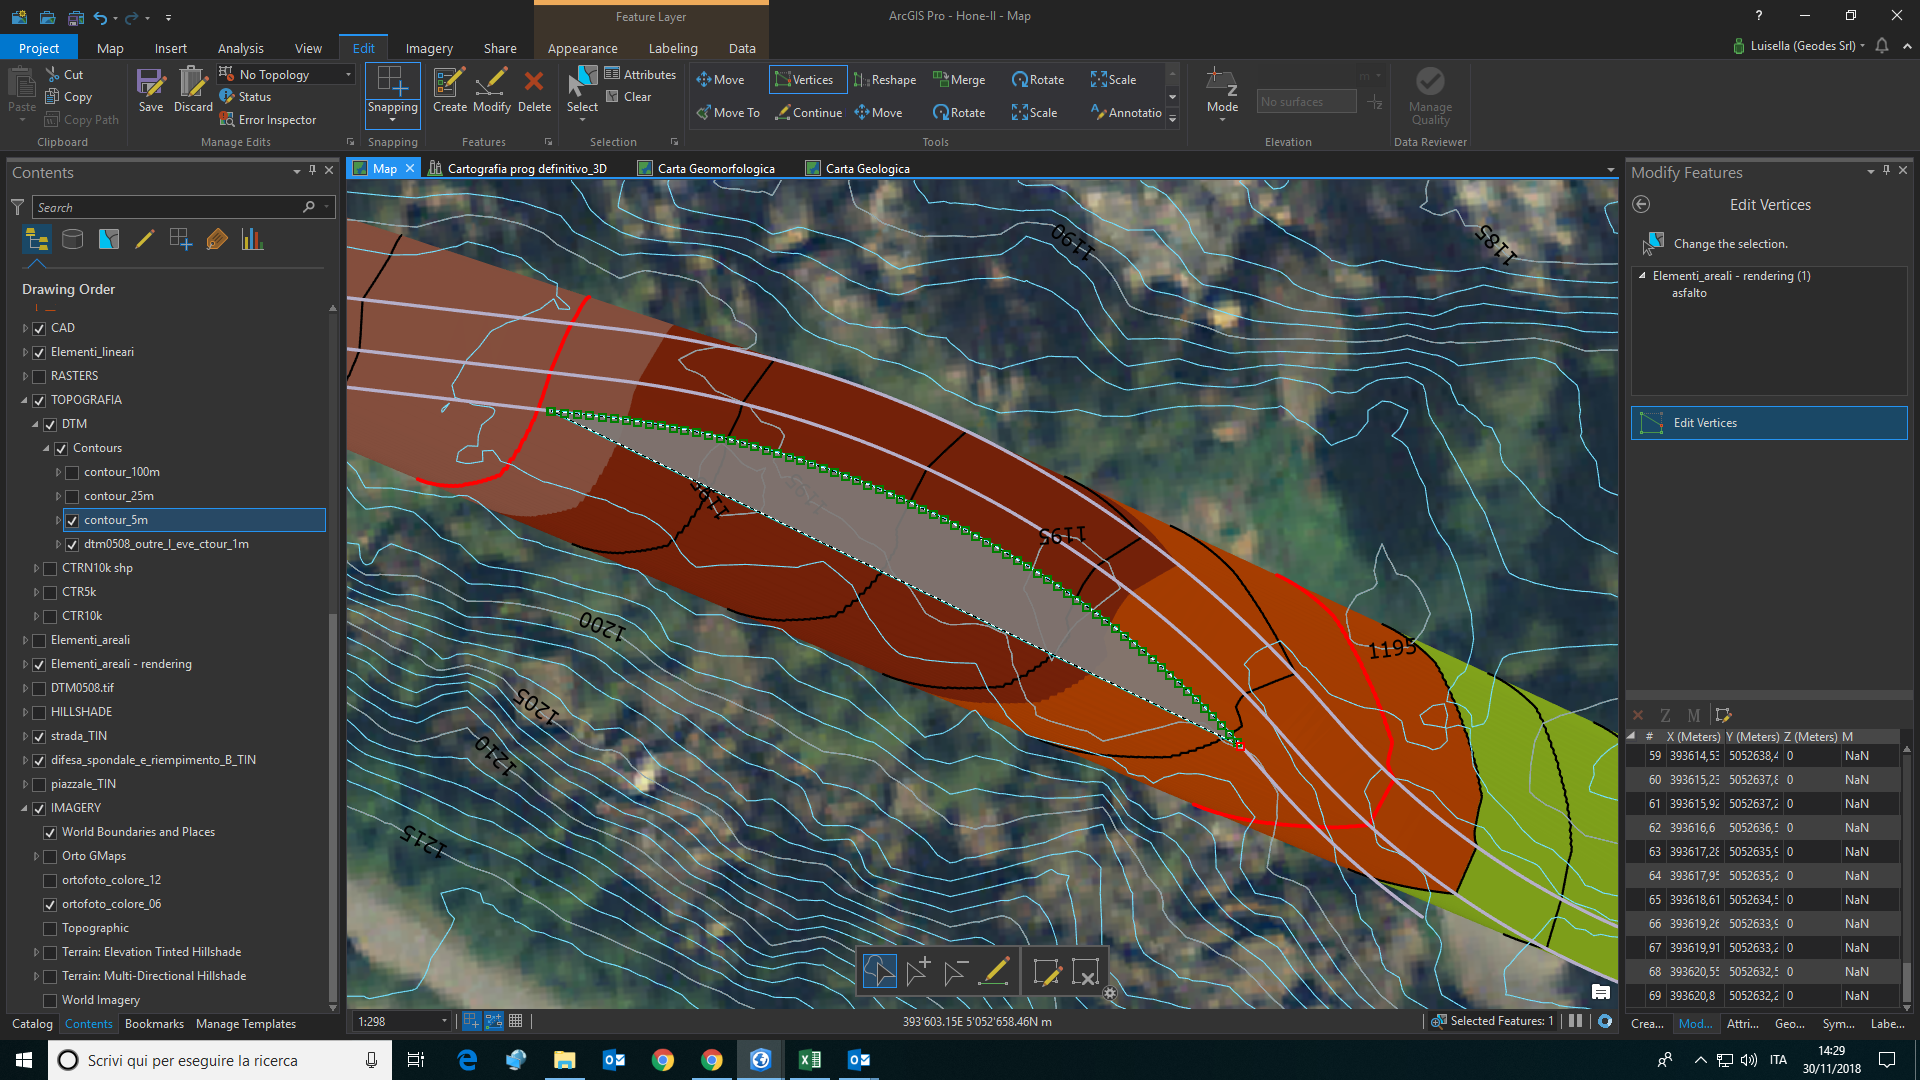Open the Analysis ribbon tab
The height and width of the screenshot is (1080, 1920).
240,48
